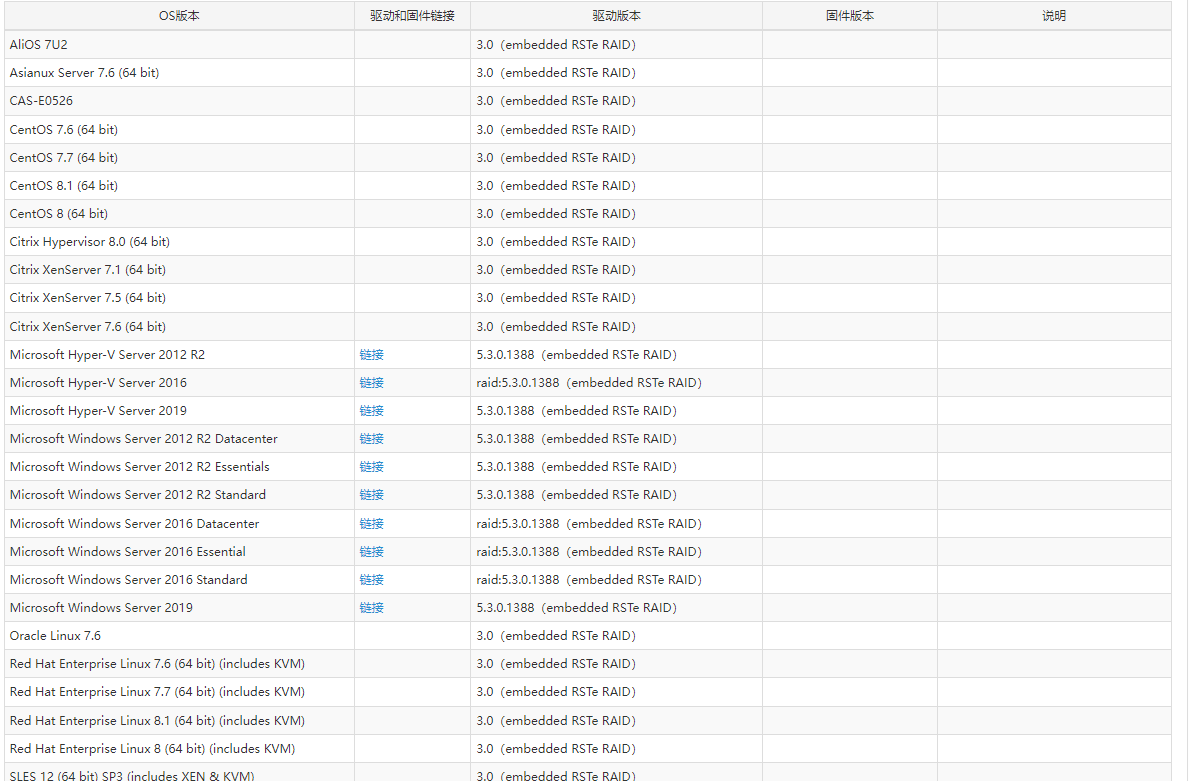1203x781 pixels.
Task: Open the link for Windows Server 2016 Datacenter
Action: (371, 524)
